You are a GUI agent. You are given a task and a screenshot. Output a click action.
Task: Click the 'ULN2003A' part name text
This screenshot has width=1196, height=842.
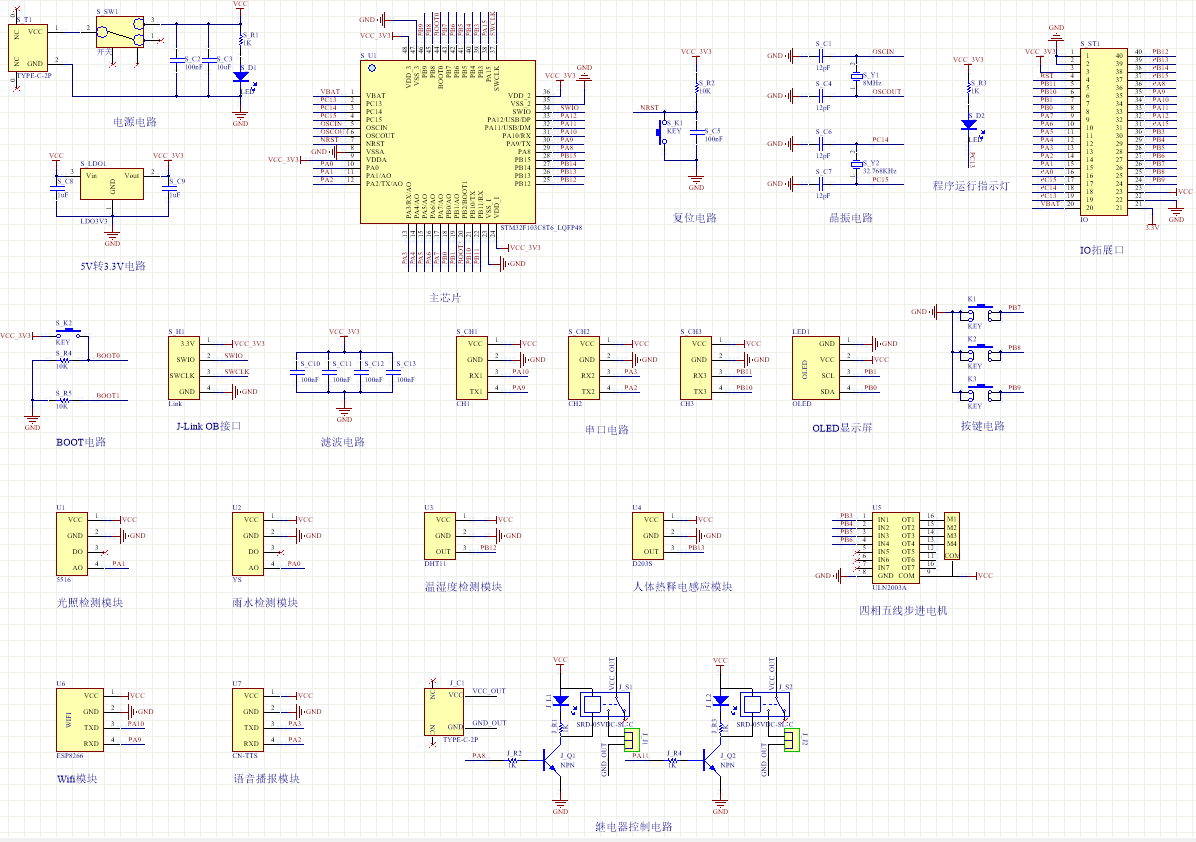click(x=889, y=588)
